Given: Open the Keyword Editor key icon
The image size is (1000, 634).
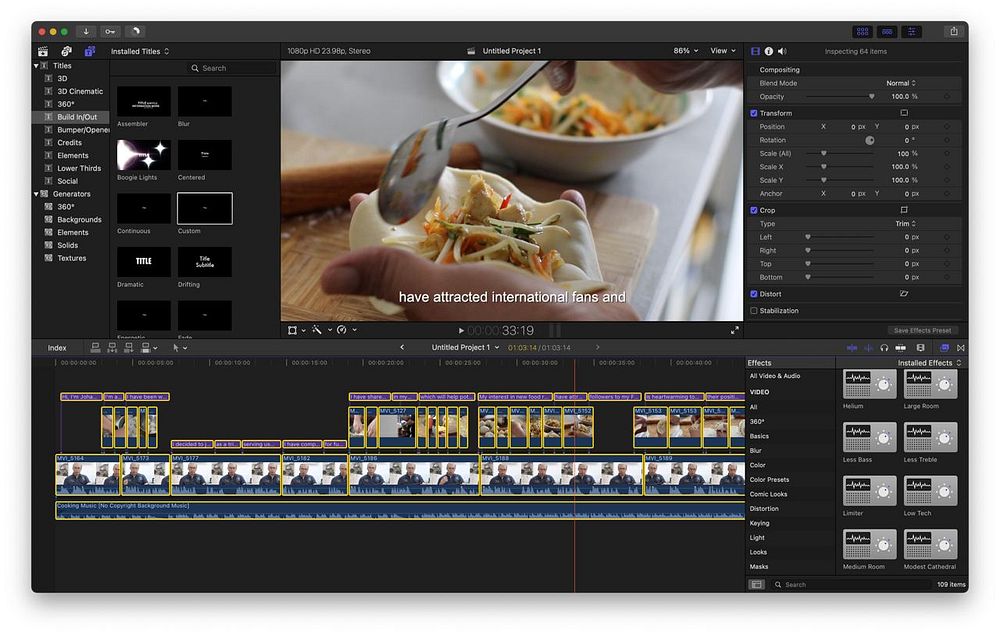Looking at the screenshot, I should [110, 32].
